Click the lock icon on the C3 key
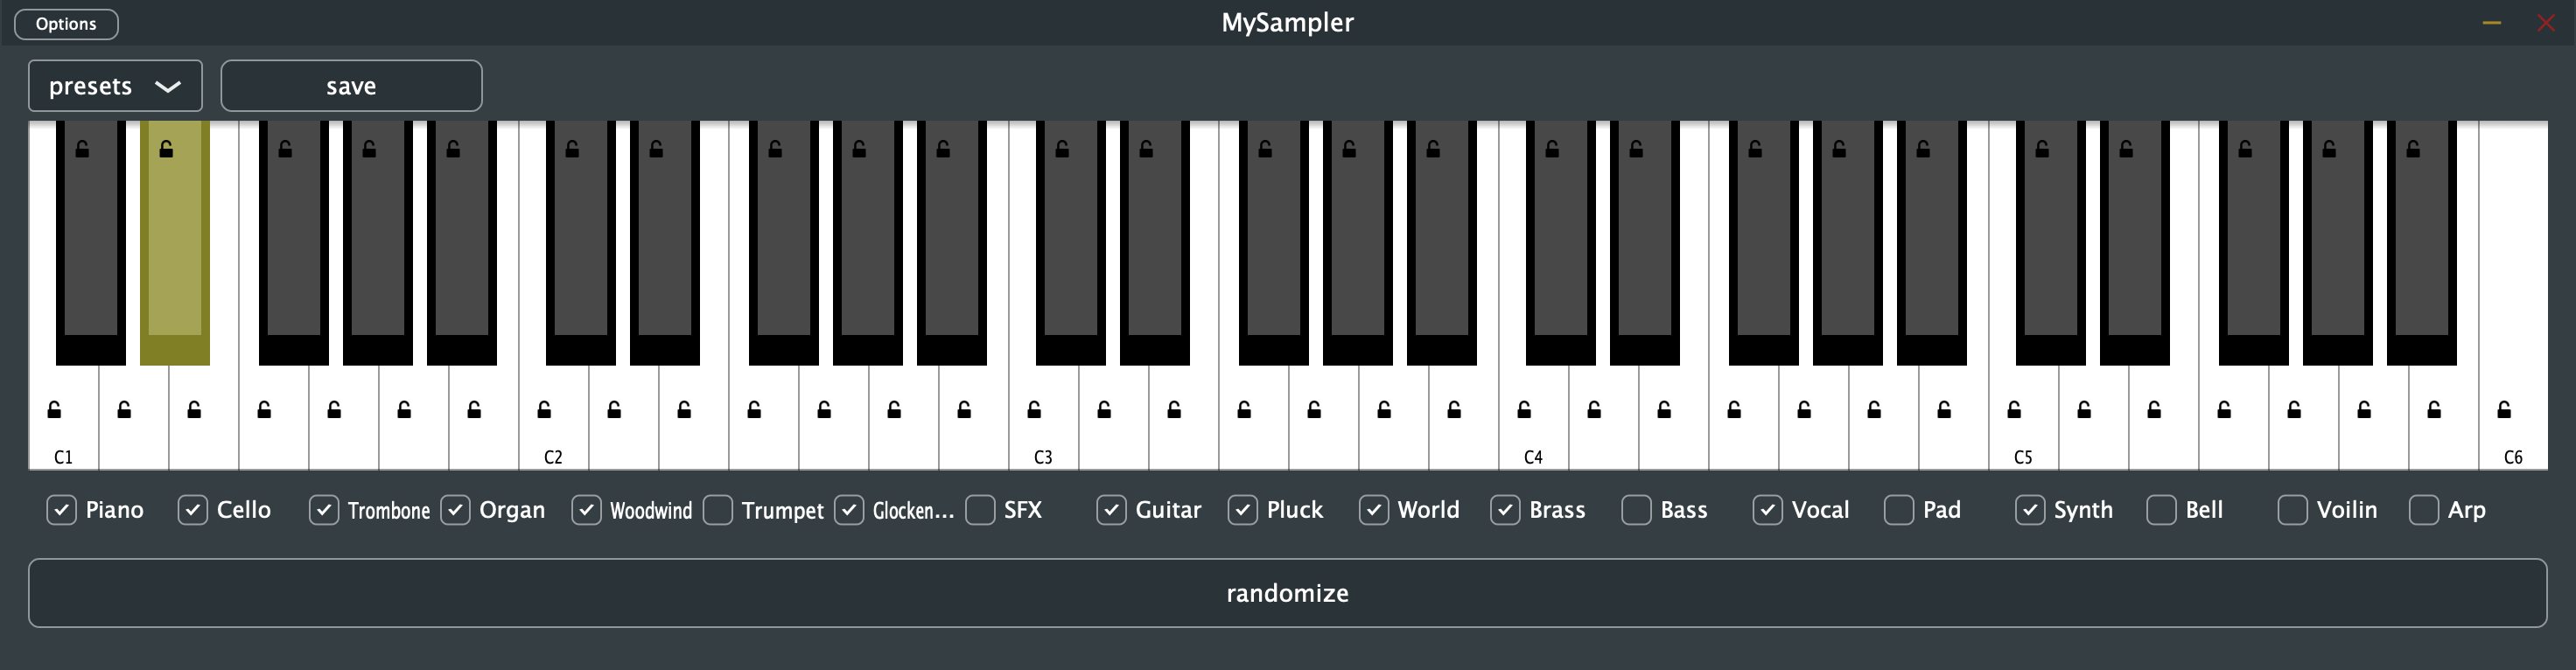2576x670 pixels. (1033, 409)
